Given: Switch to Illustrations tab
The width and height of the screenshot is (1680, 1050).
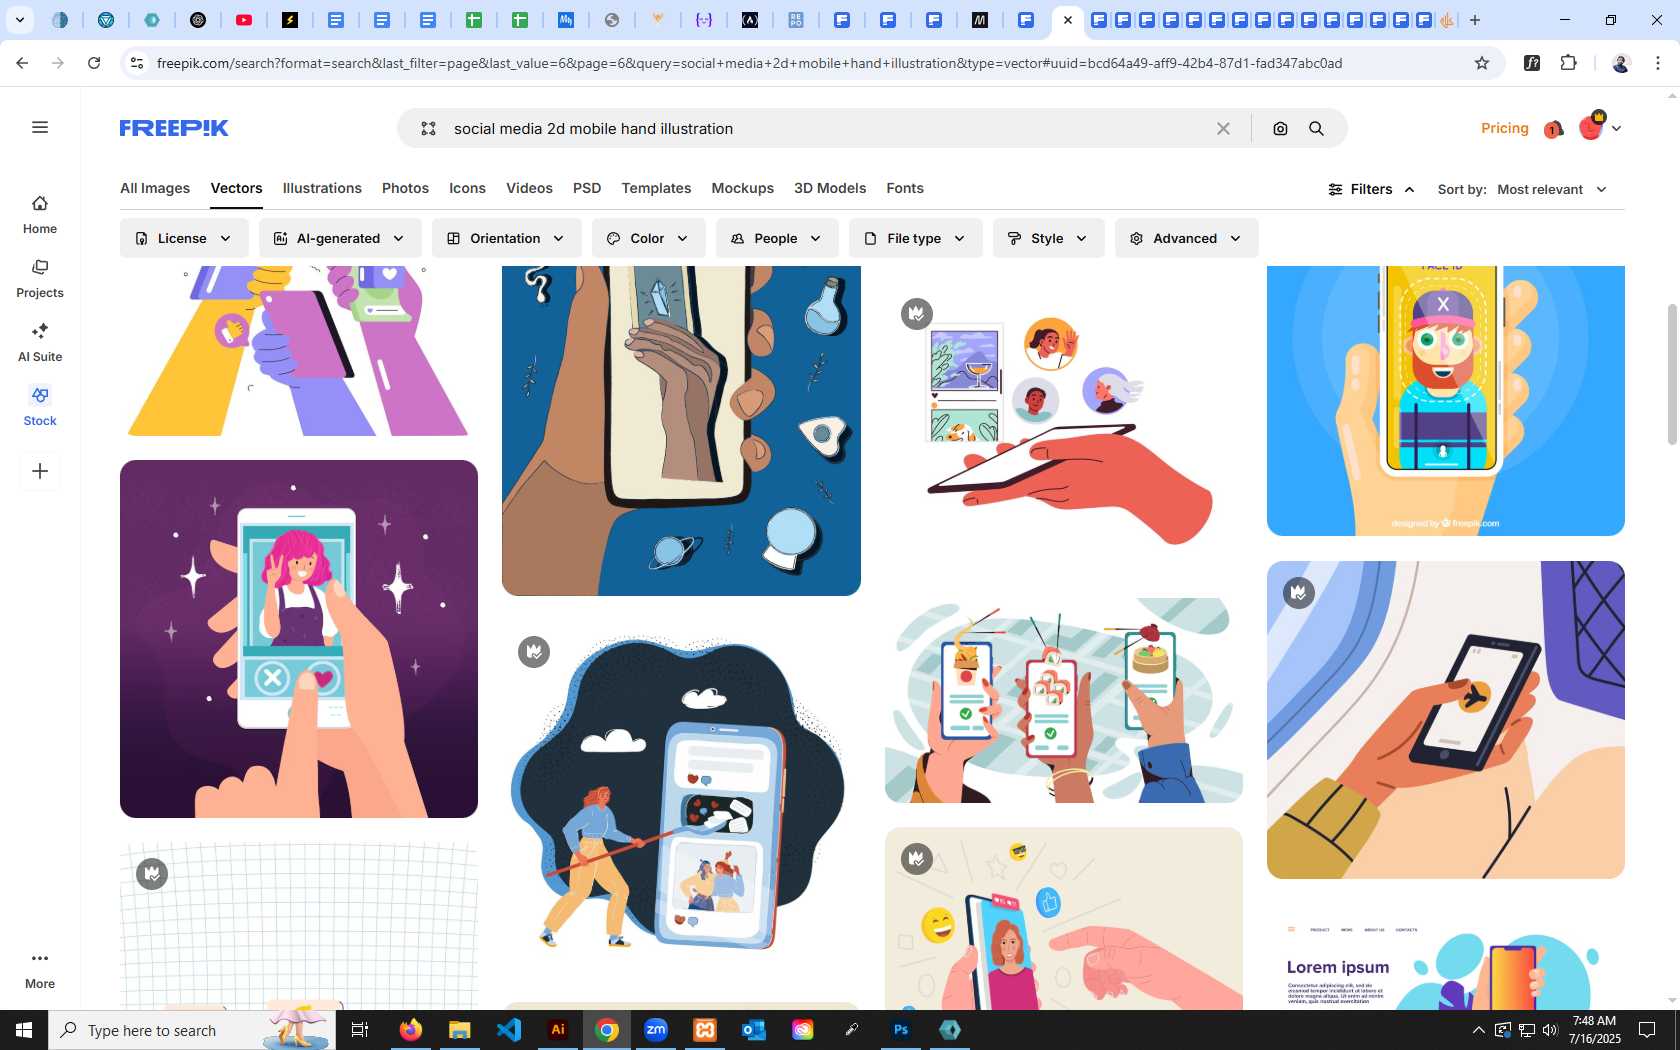Looking at the screenshot, I should point(322,188).
